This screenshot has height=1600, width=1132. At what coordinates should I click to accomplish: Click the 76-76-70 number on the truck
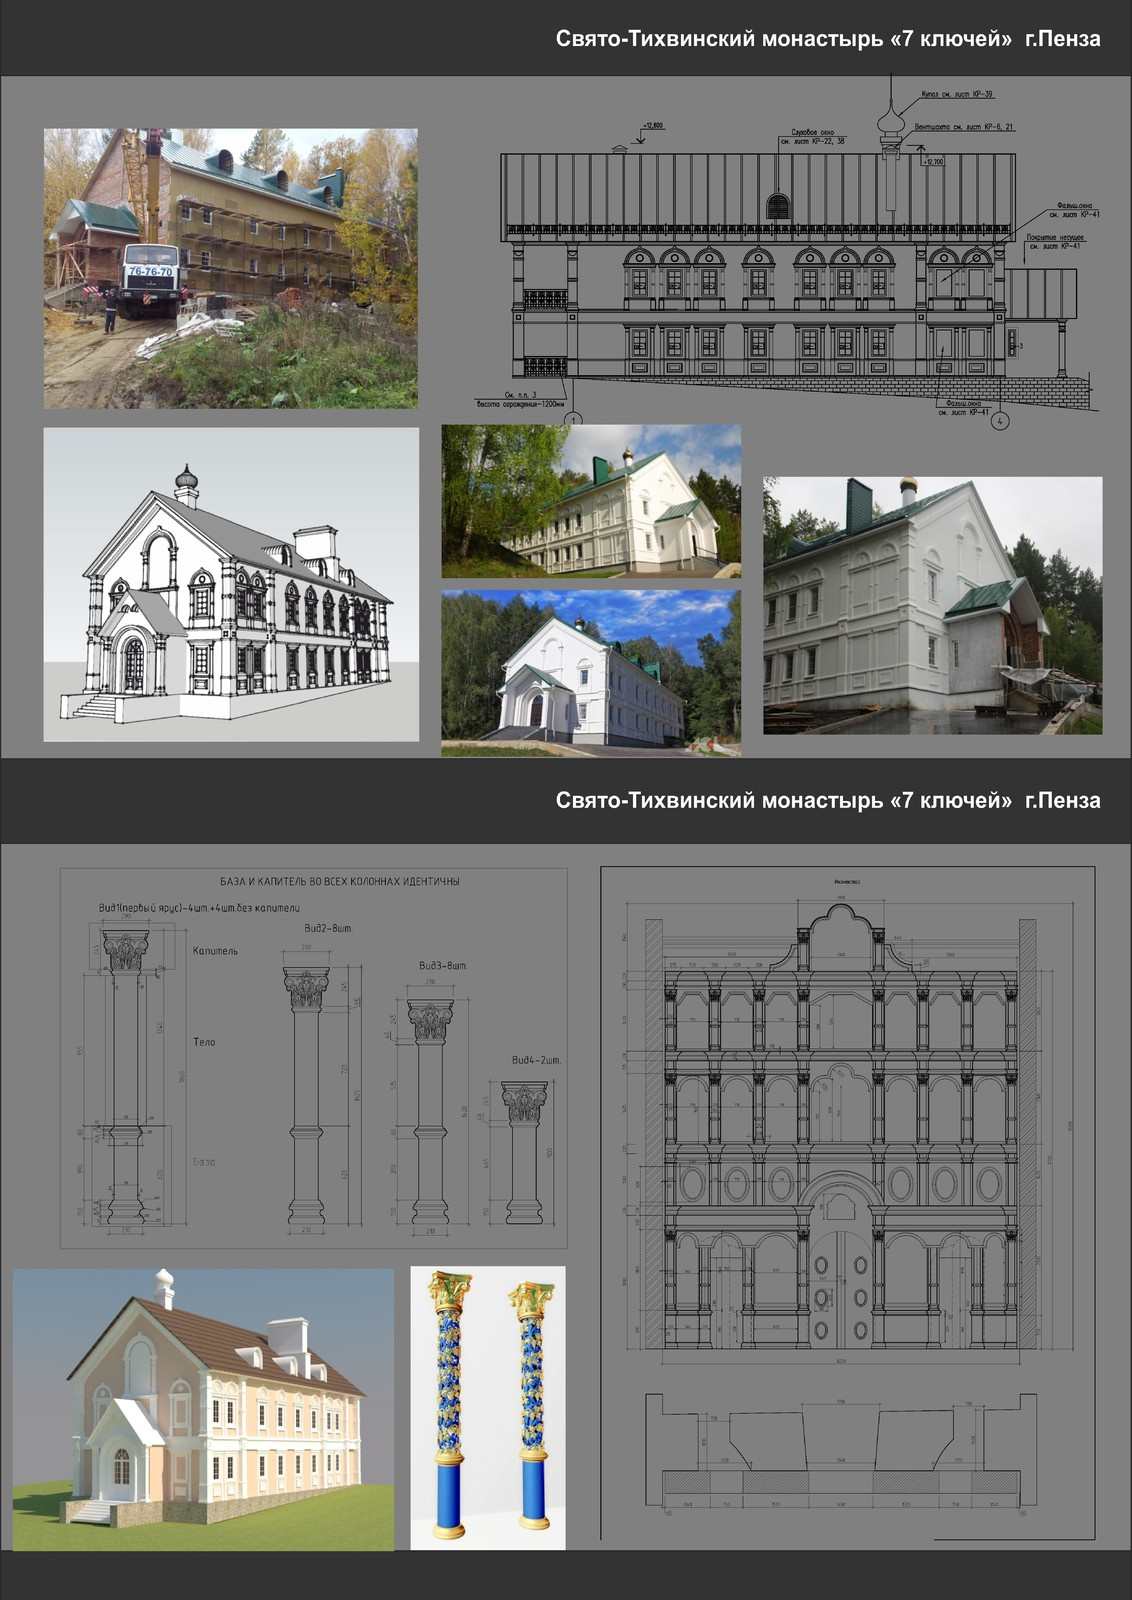(x=150, y=272)
